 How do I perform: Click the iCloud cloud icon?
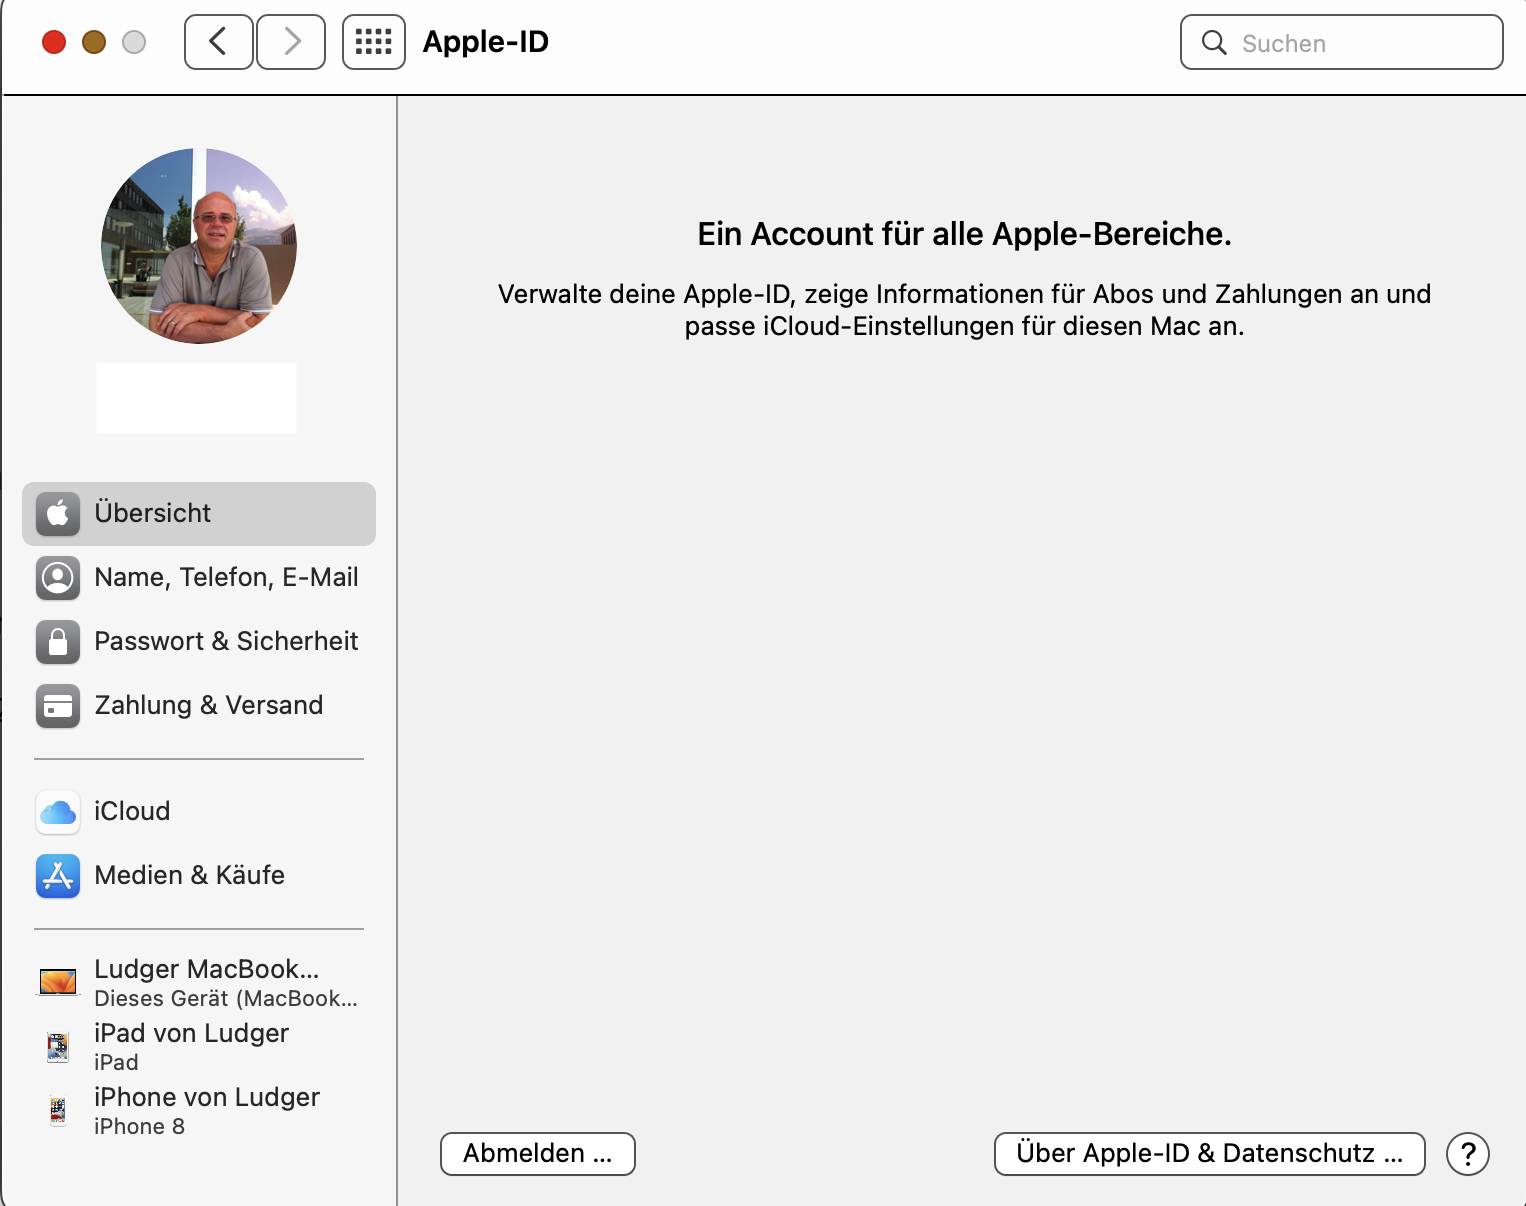click(58, 812)
